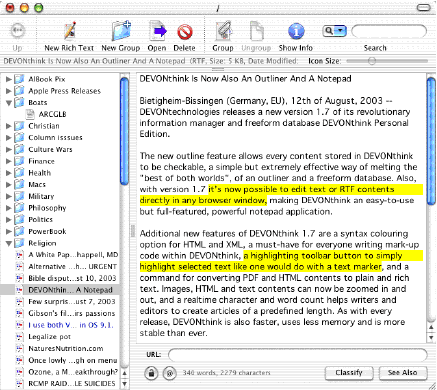
Task: Expand the Philosophy group triangle
Action: pyautogui.click(x=9, y=208)
